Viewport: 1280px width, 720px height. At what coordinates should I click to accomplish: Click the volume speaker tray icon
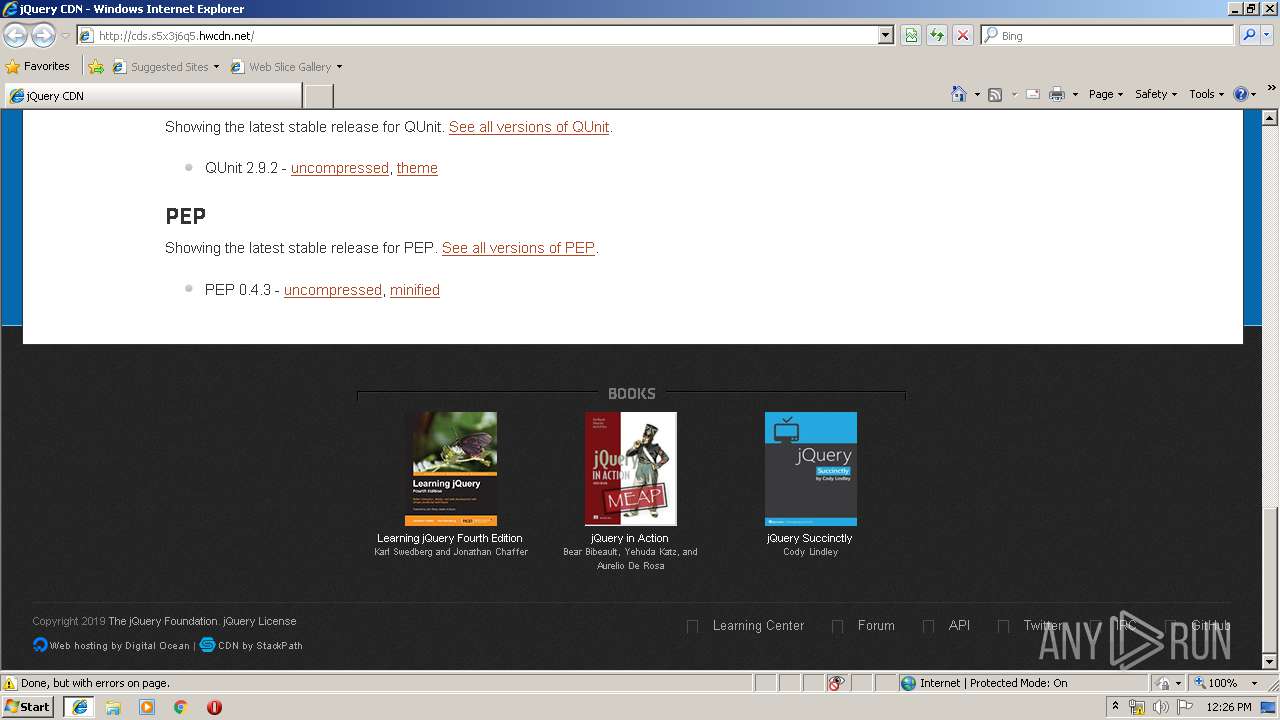coord(1161,707)
